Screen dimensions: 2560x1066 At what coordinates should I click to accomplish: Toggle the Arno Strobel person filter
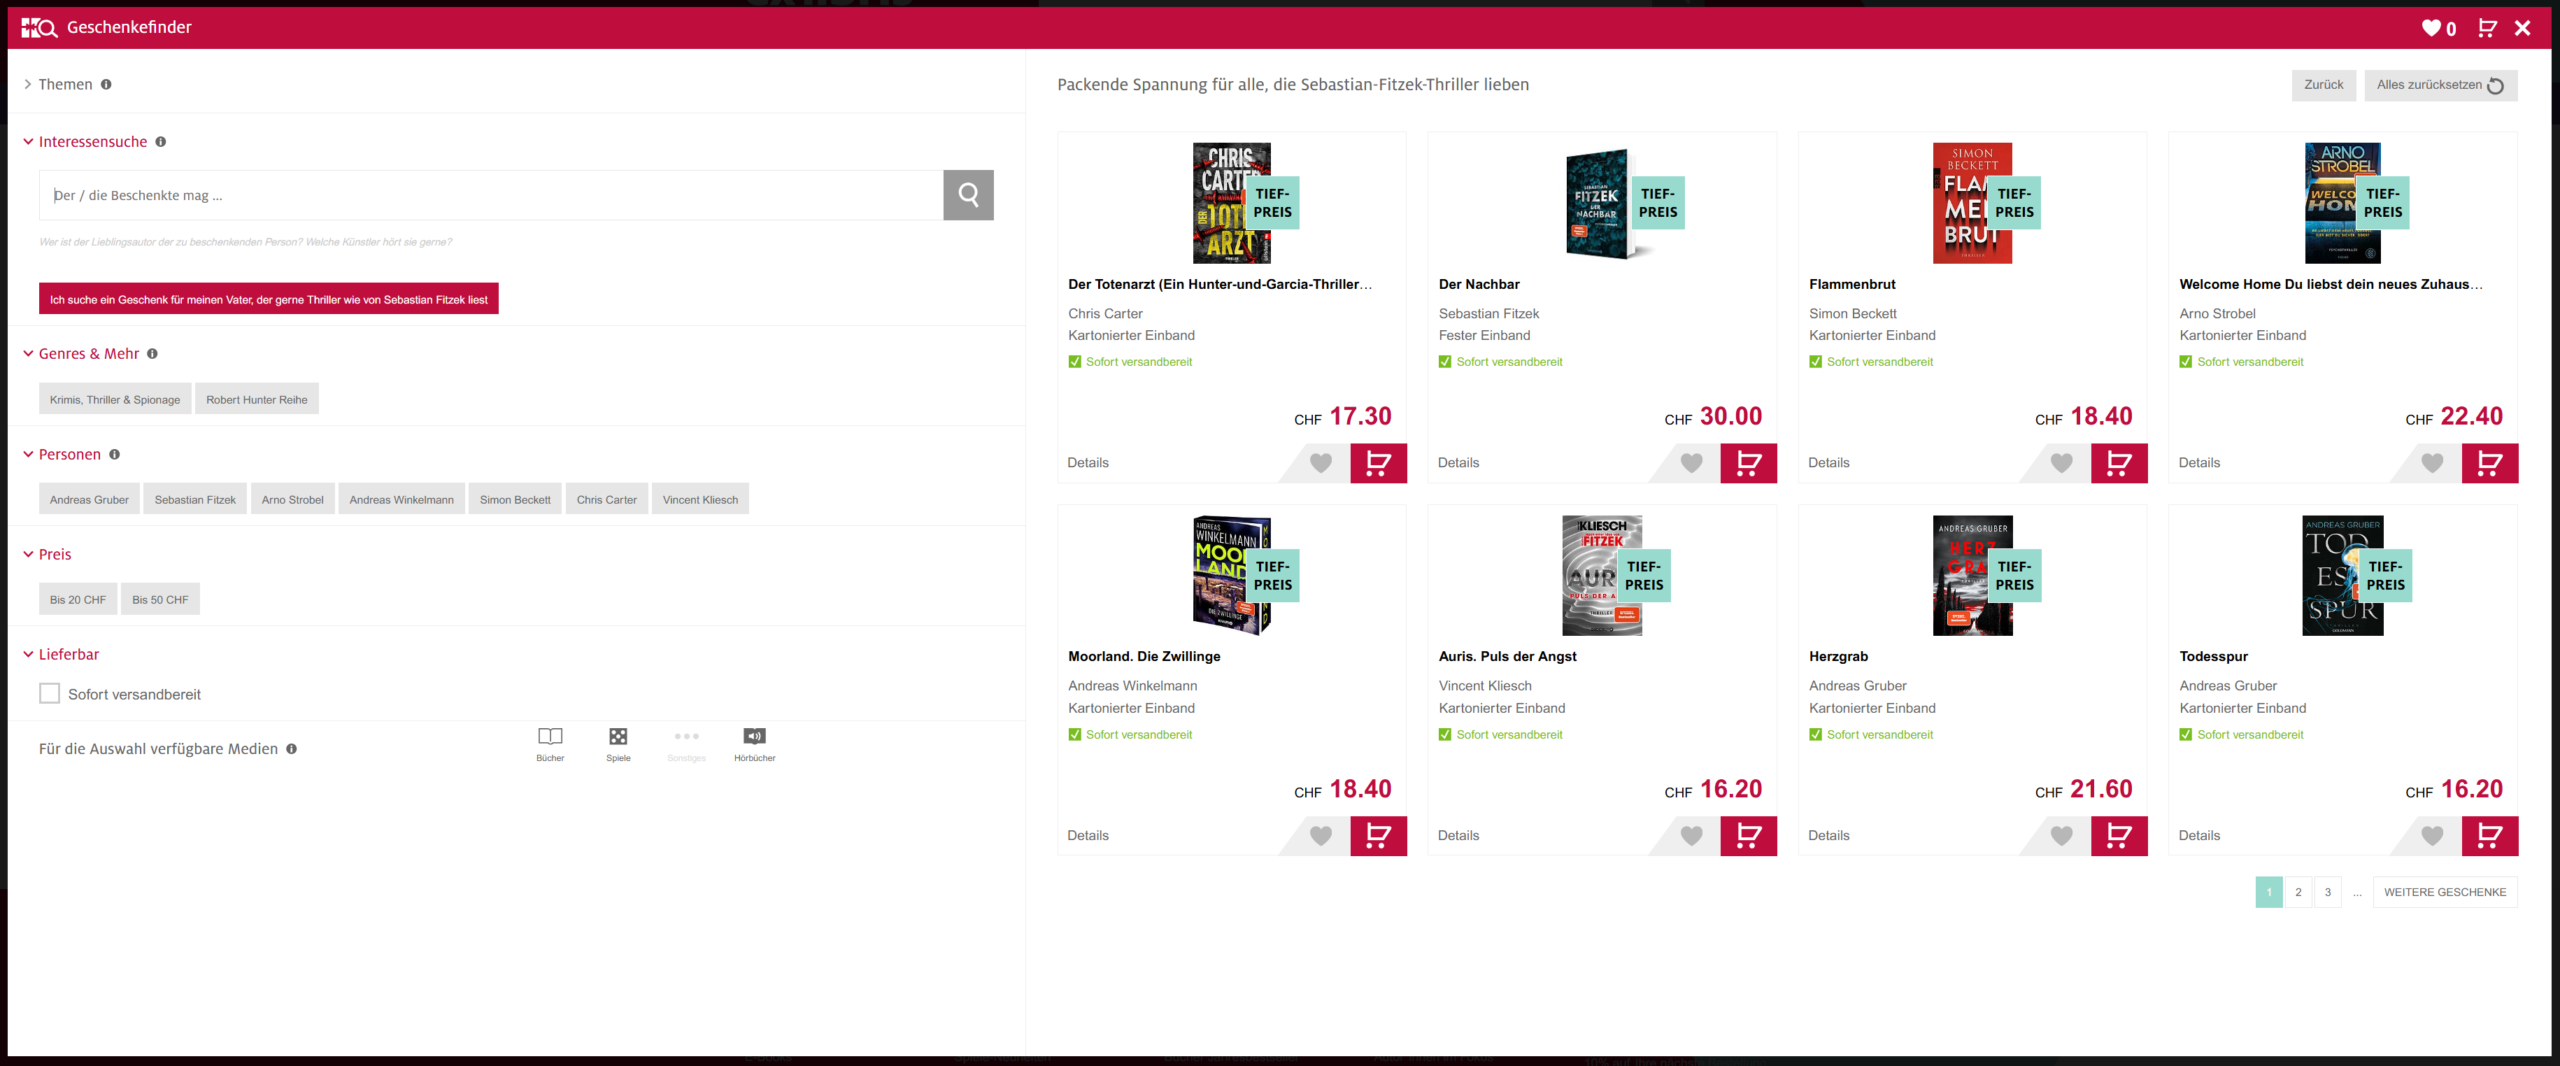[292, 499]
